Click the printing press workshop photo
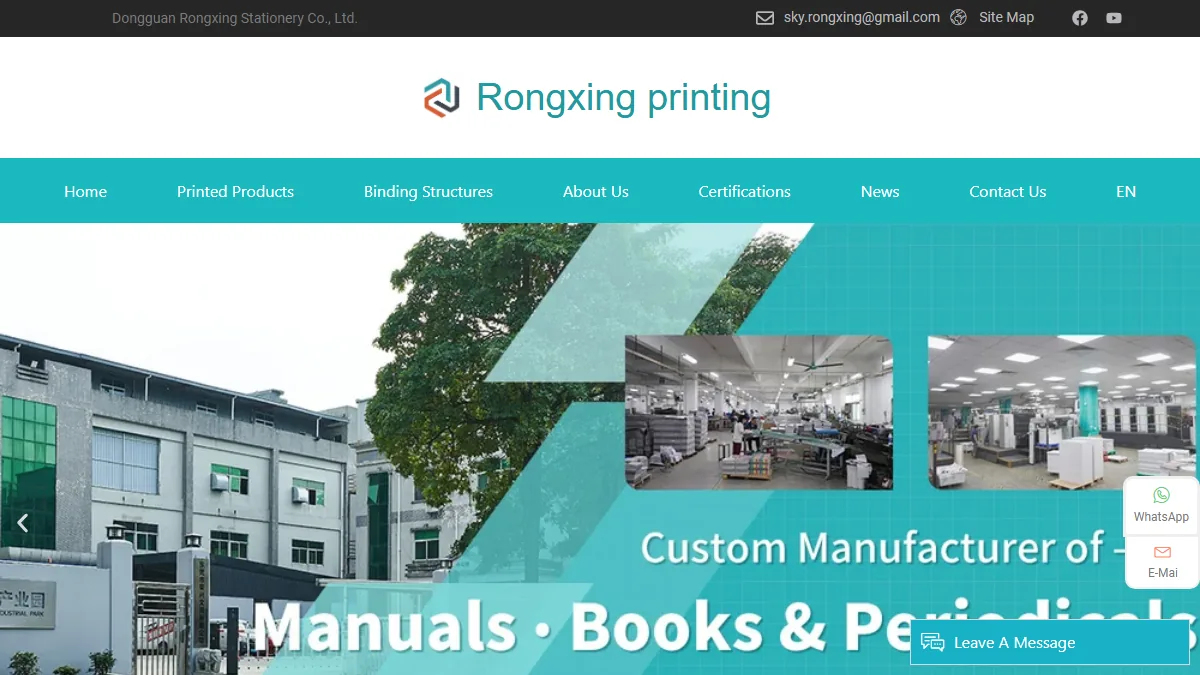 click(1062, 412)
